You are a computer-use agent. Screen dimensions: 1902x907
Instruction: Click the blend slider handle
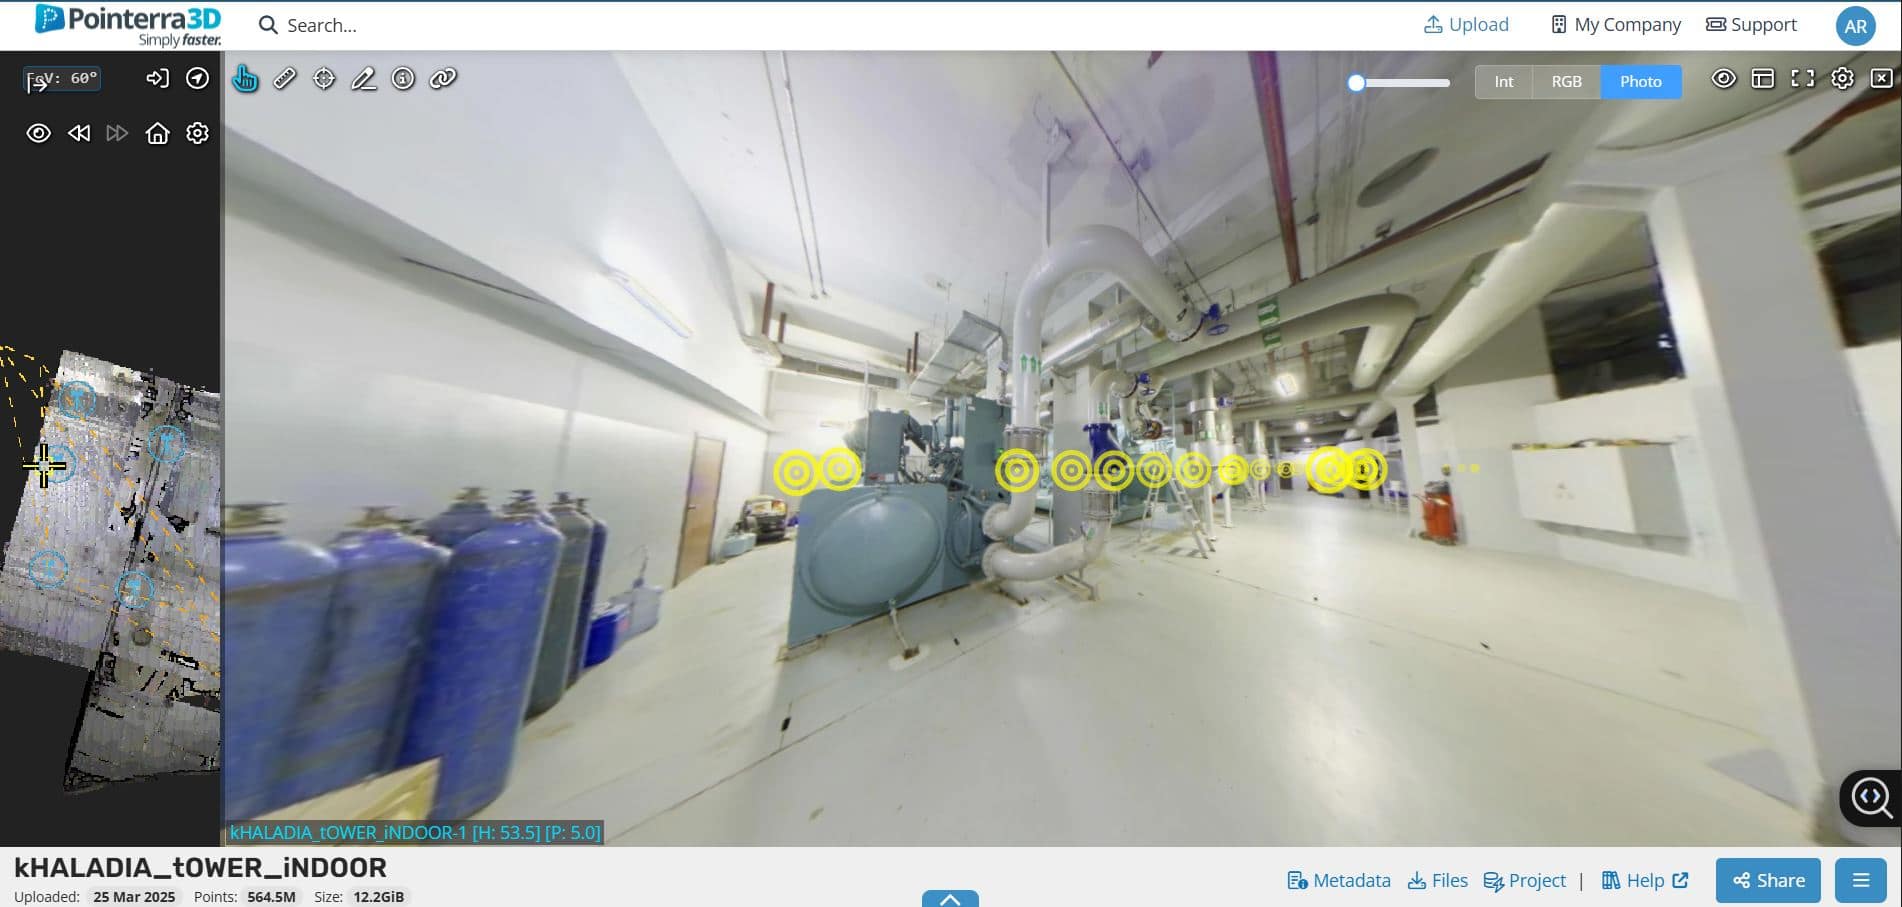tap(1356, 83)
